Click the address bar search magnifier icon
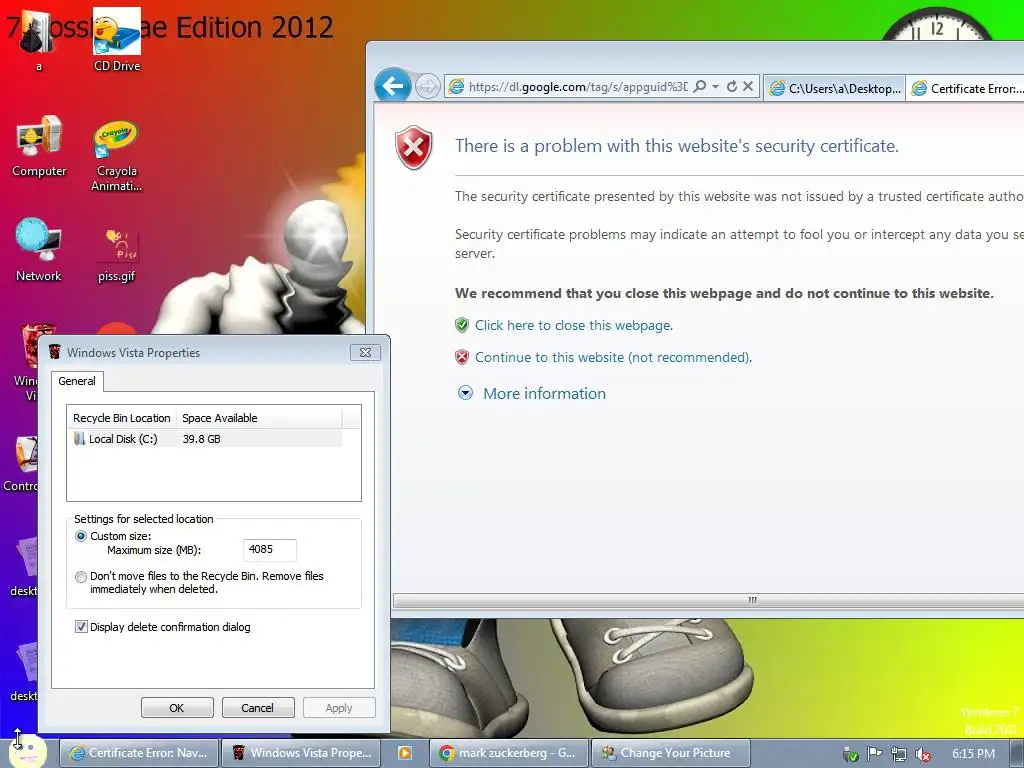 pos(699,86)
